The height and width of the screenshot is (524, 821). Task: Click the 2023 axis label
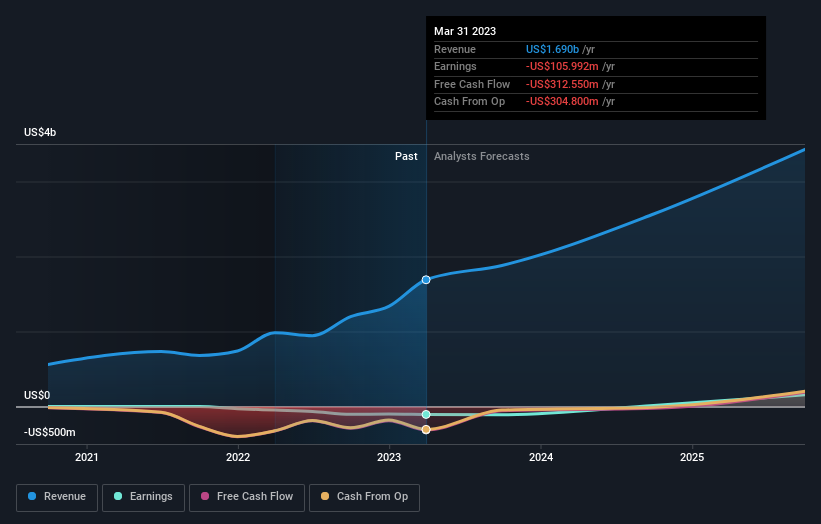click(389, 458)
